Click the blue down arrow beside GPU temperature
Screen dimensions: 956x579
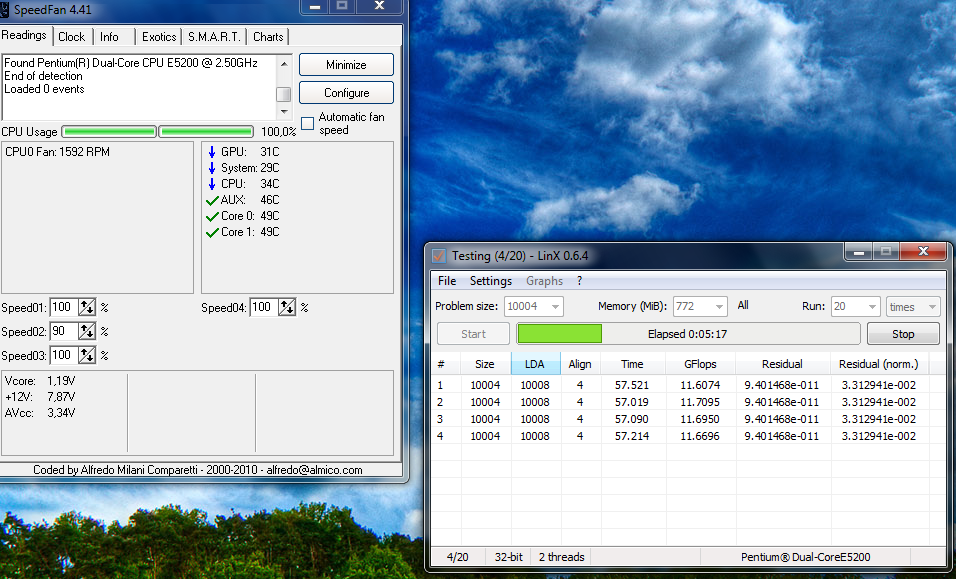point(211,152)
